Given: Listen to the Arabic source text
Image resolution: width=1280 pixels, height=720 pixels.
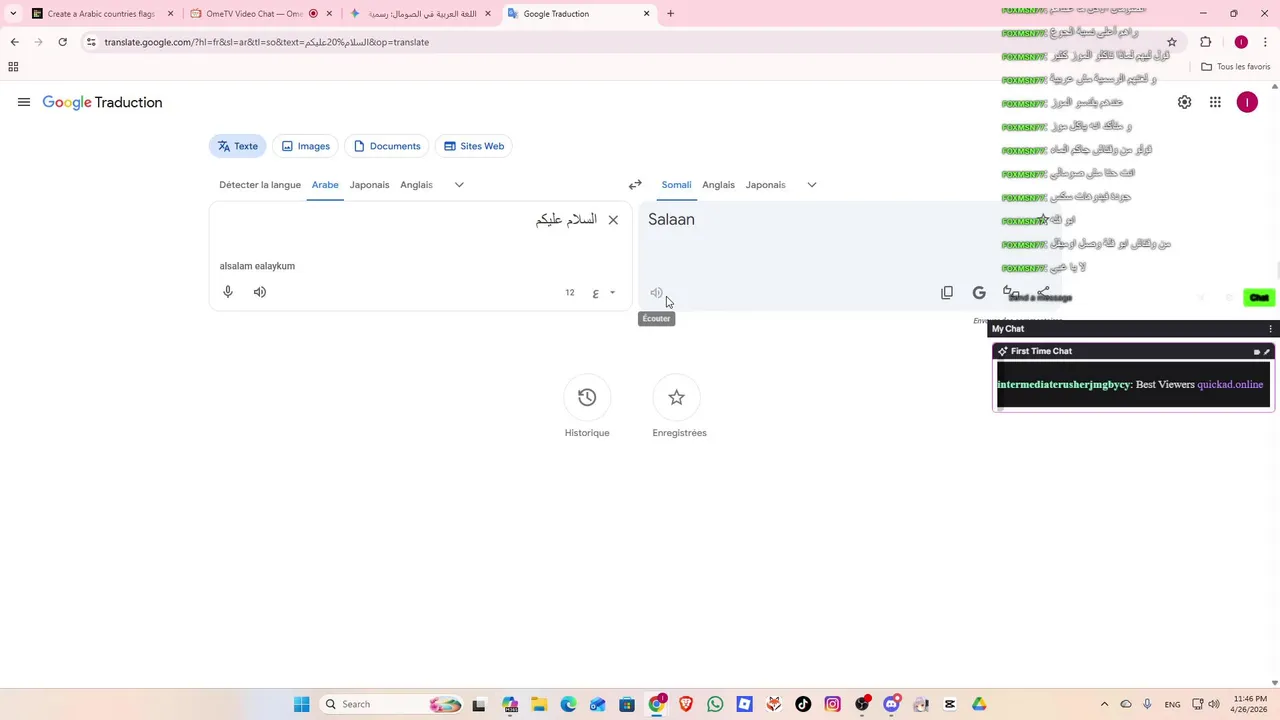Looking at the screenshot, I should (x=260, y=292).
